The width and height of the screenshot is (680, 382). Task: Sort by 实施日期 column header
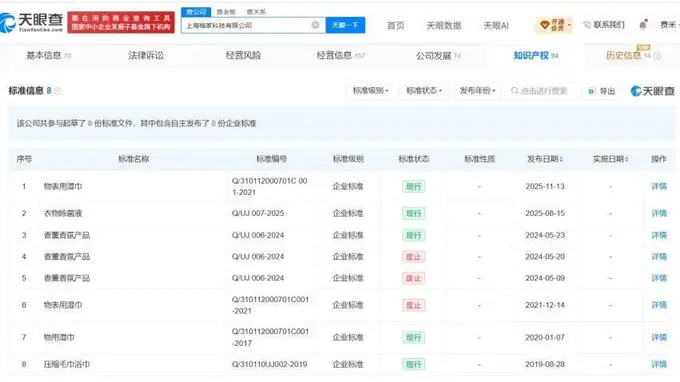611,159
